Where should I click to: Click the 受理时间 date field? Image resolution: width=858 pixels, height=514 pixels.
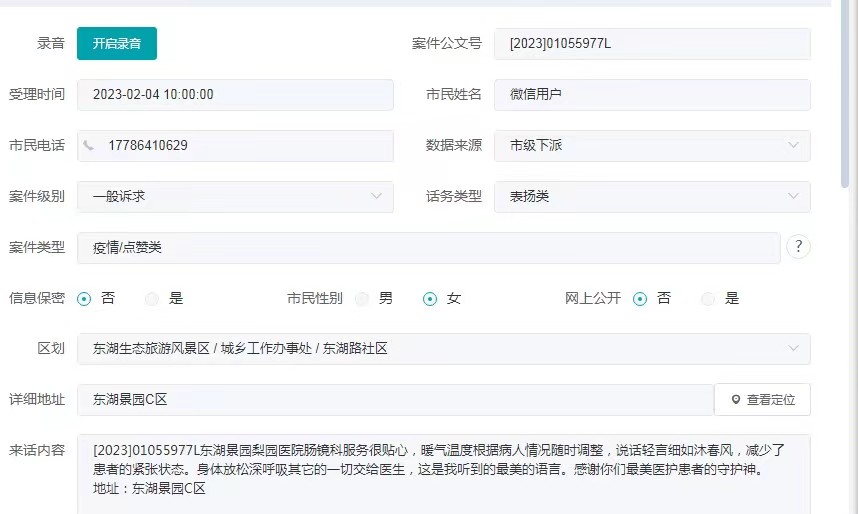point(235,95)
